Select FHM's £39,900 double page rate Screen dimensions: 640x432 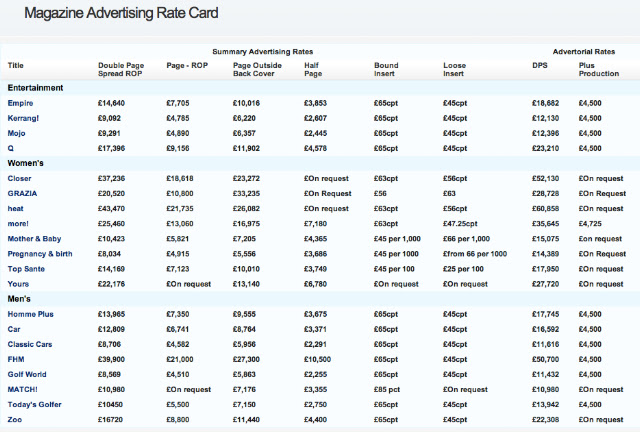coord(111,360)
